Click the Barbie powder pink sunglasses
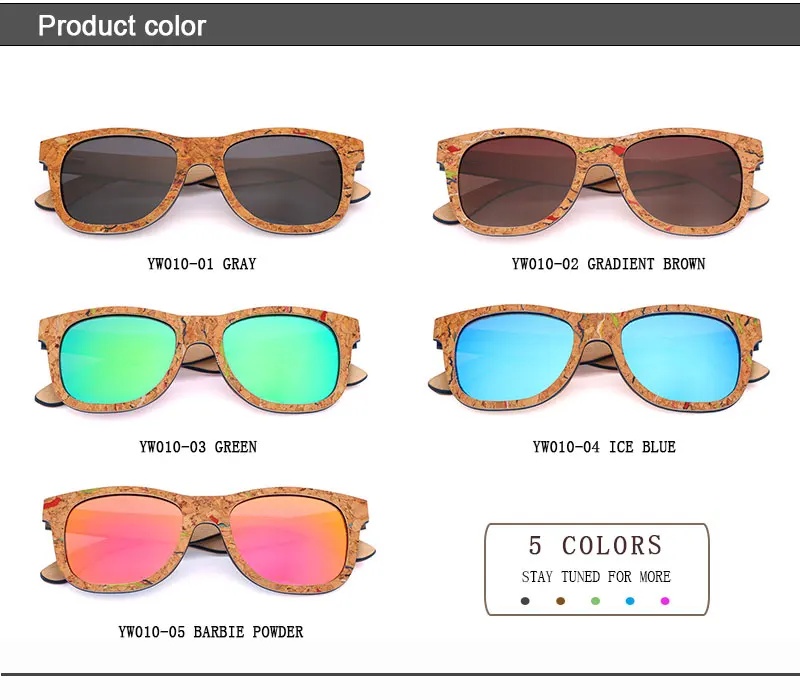800x700 pixels. [x=208, y=541]
